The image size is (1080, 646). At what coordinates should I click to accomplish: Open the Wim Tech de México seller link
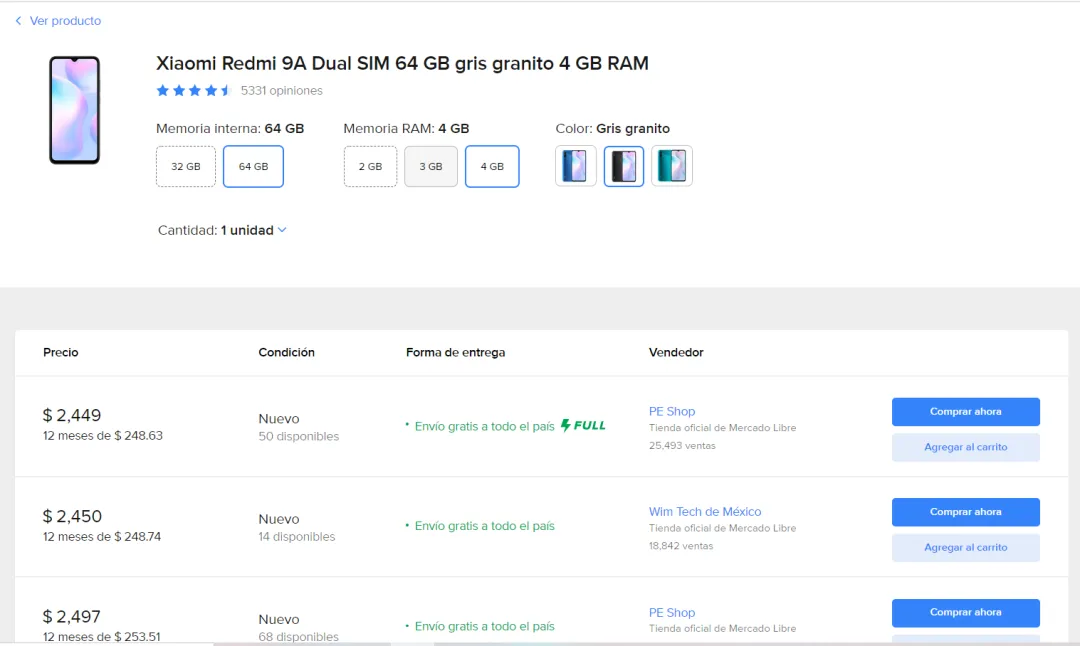click(705, 512)
